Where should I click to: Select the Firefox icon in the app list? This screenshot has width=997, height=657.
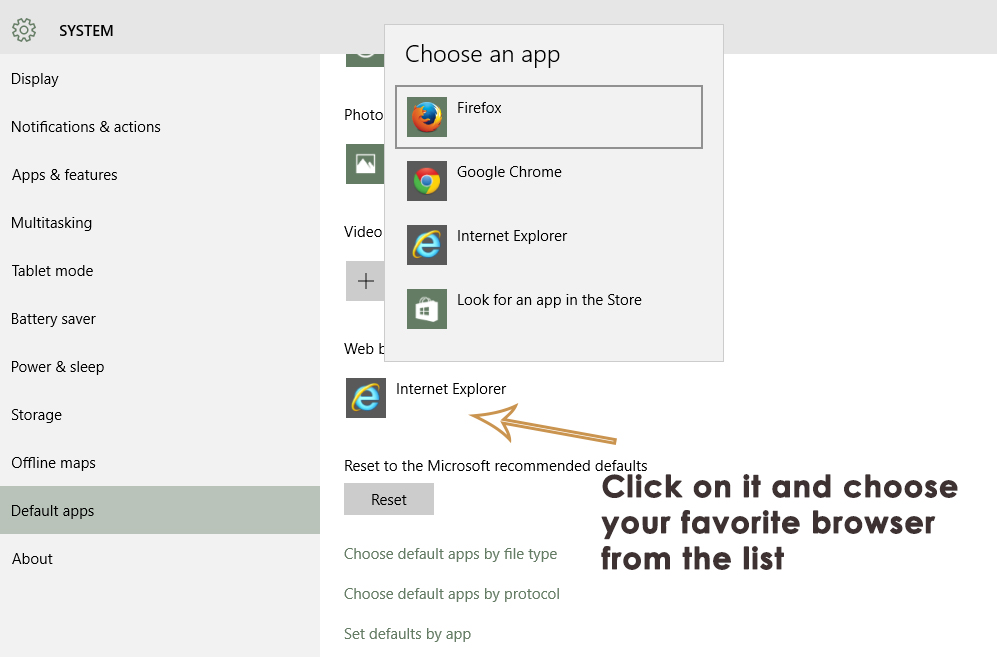426,117
